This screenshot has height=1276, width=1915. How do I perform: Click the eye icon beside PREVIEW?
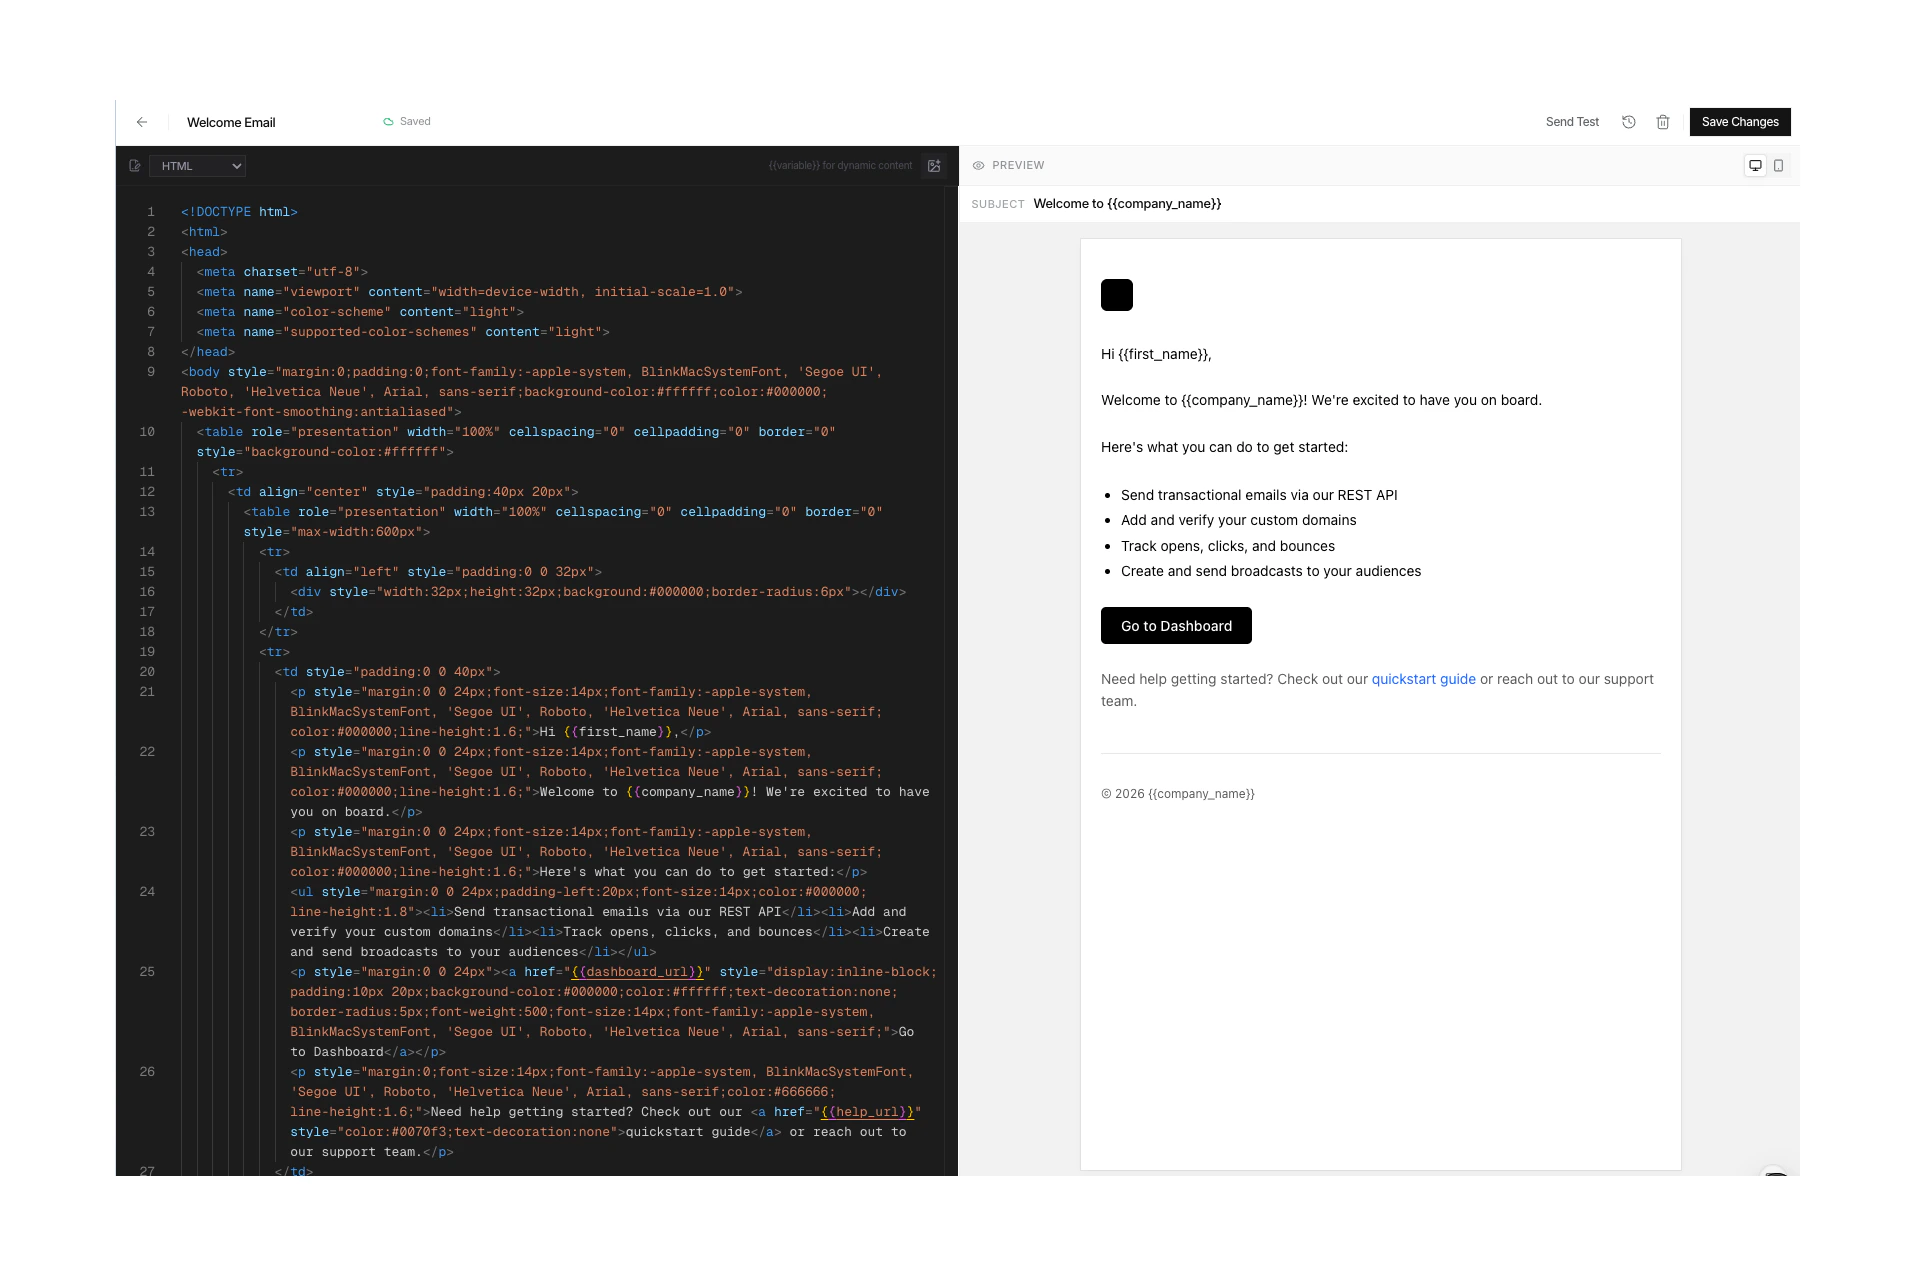(979, 166)
